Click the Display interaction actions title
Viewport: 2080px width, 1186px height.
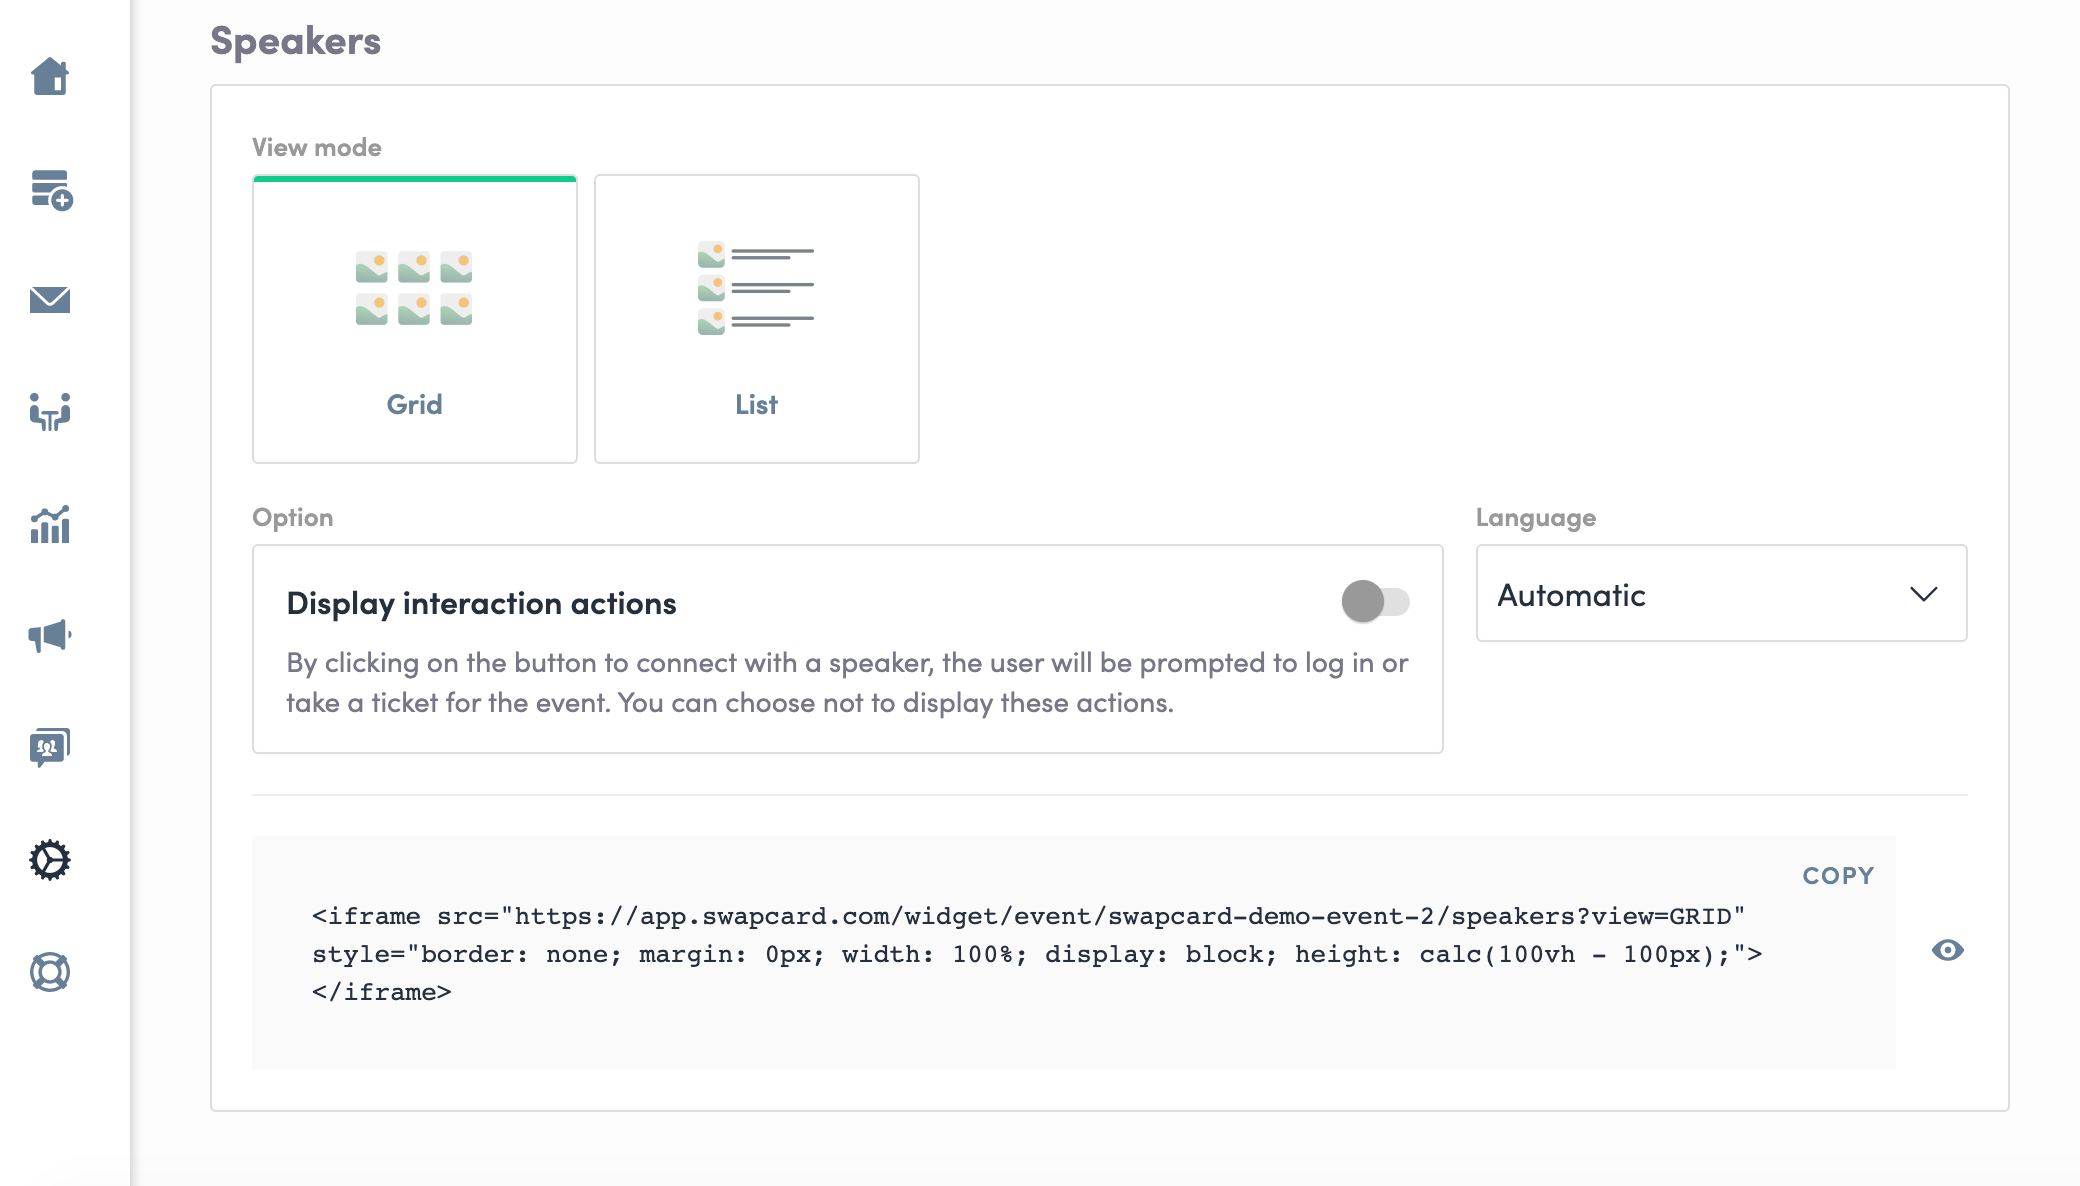(481, 604)
